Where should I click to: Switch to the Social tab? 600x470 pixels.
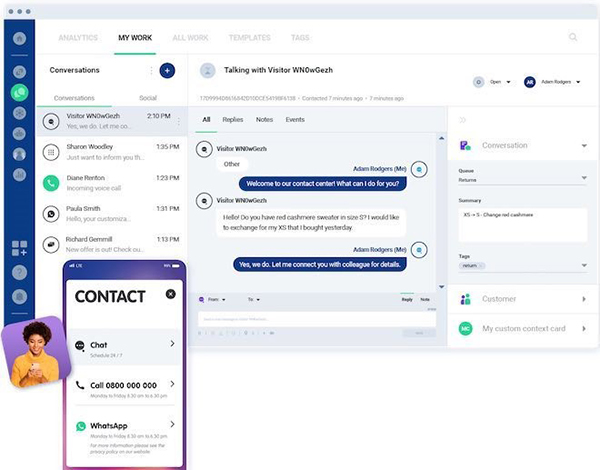[148, 98]
